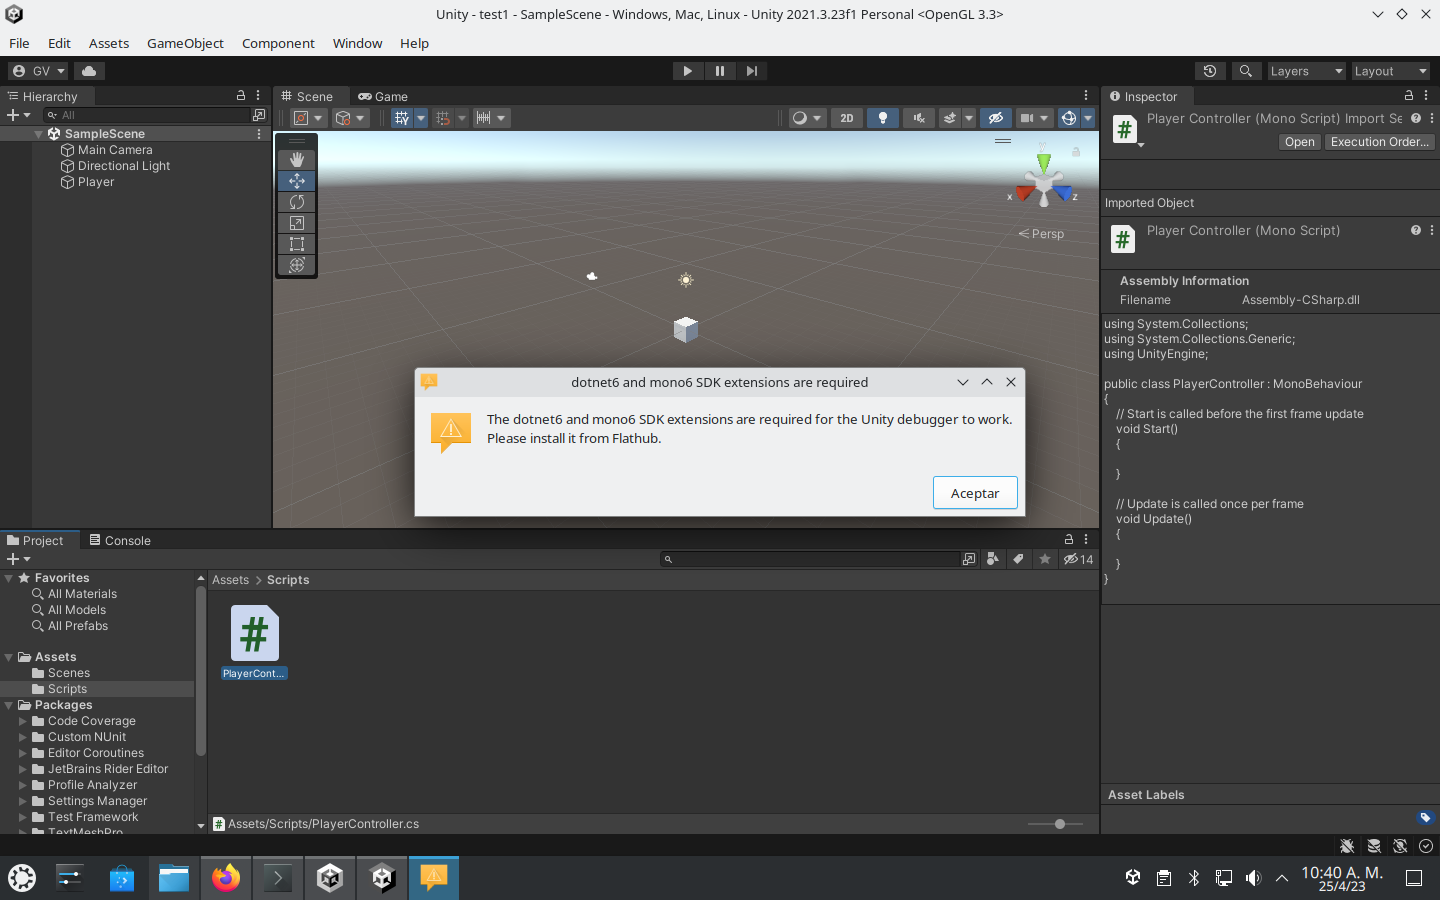The width and height of the screenshot is (1440, 900).
Task: Open Firefox from taskbar
Action: click(226, 878)
